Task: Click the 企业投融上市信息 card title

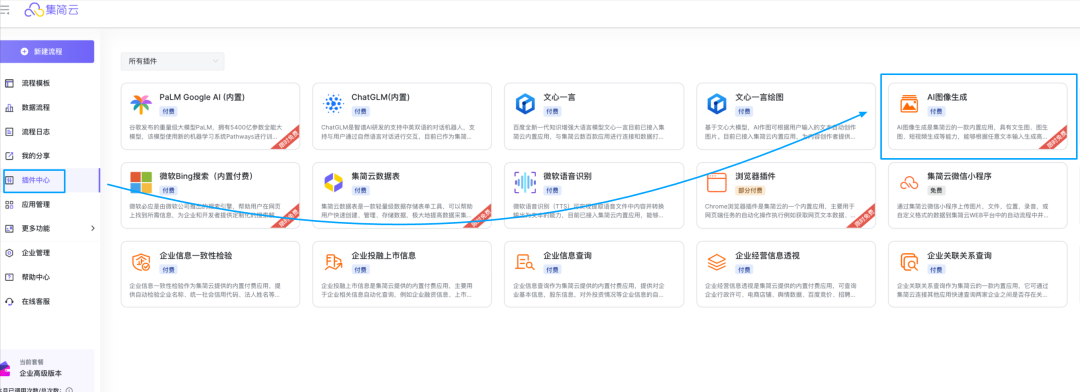Action: pyautogui.click(x=384, y=255)
